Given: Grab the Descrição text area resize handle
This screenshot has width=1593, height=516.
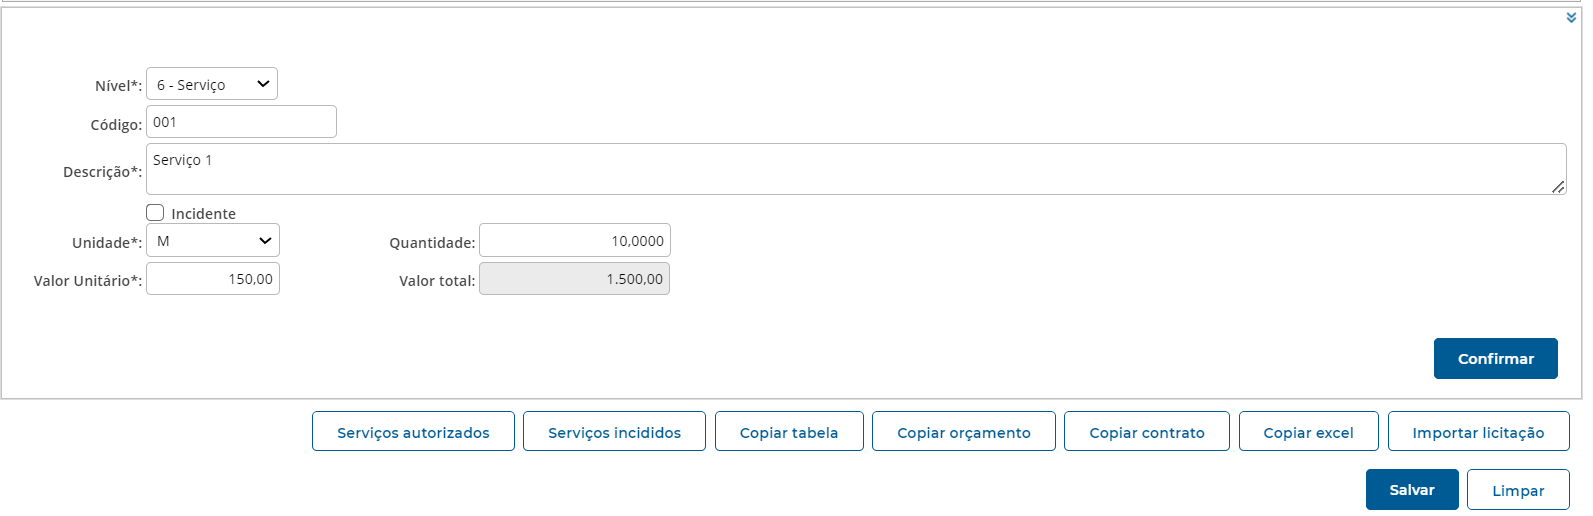Looking at the screenshot, I should pyautogui.click(x=1558, y=187).
